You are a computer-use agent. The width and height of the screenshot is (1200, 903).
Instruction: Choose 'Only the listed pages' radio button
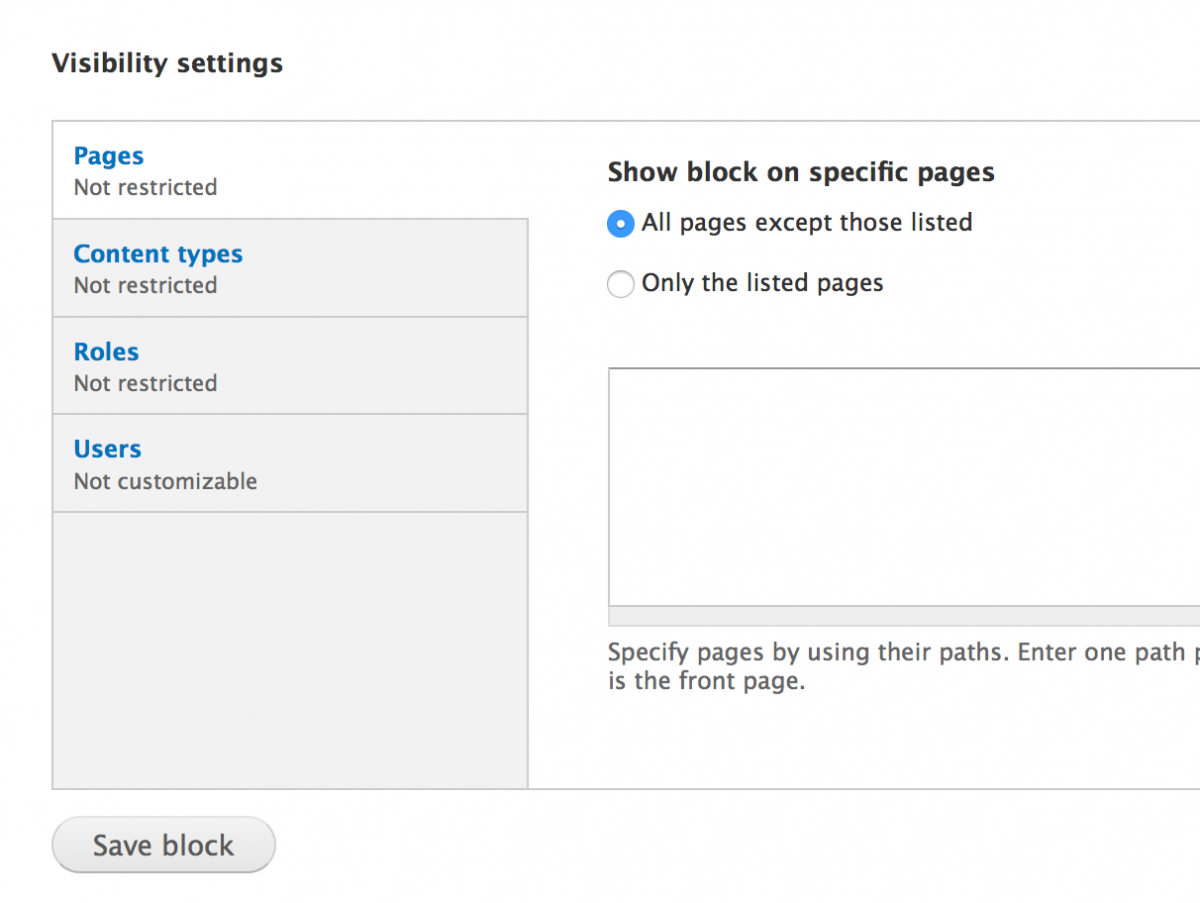[620, 285]
